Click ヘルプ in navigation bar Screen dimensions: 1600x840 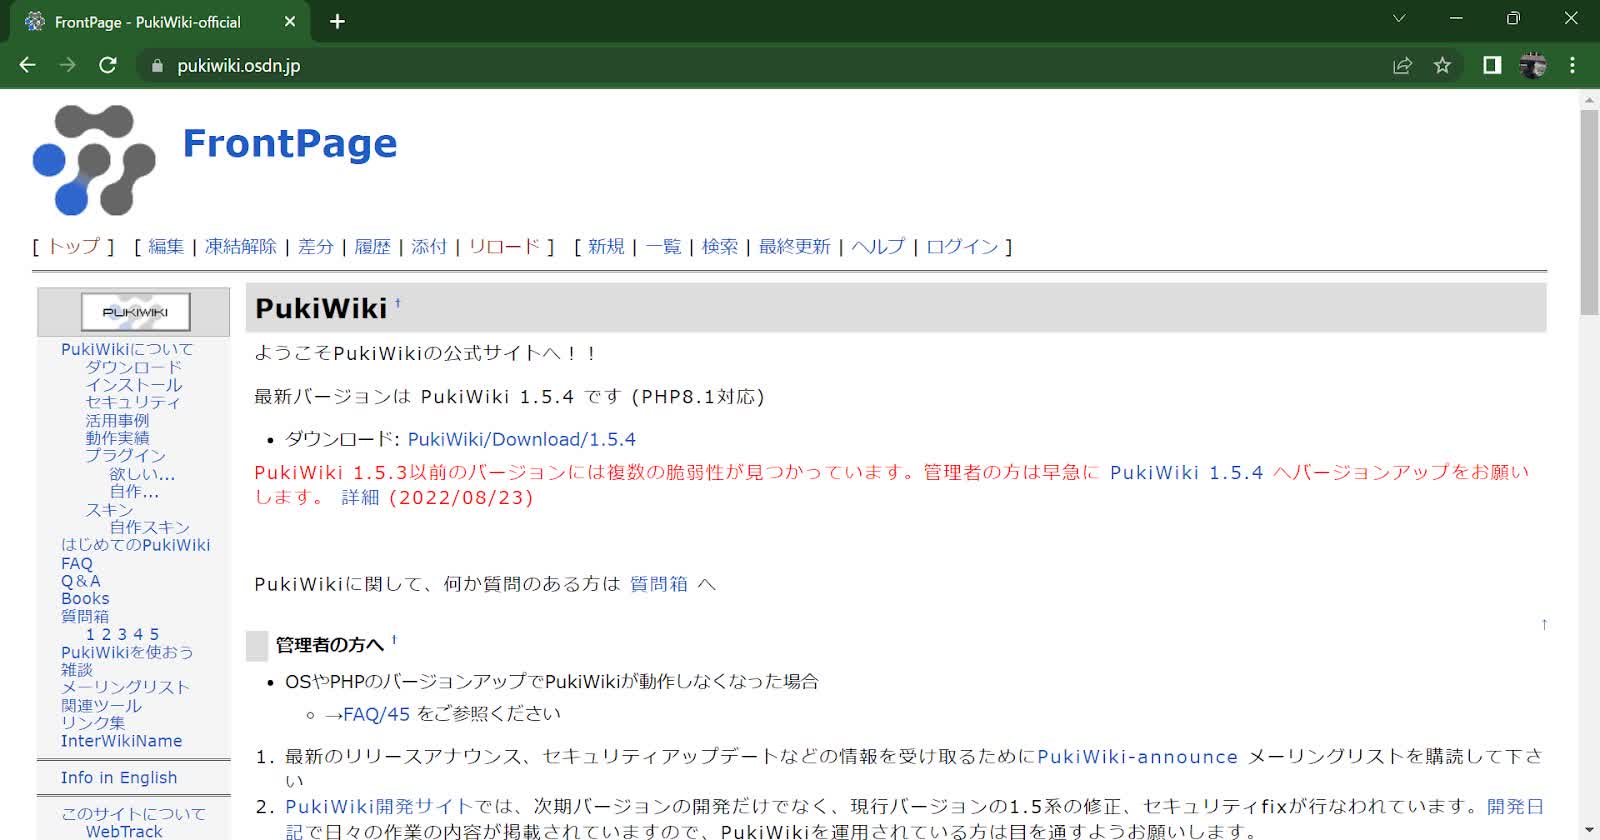pos(878,246)
